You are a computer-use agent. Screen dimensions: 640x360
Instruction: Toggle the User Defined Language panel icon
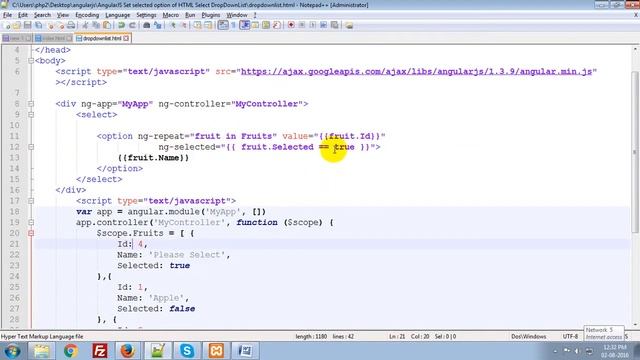[255, 25]
